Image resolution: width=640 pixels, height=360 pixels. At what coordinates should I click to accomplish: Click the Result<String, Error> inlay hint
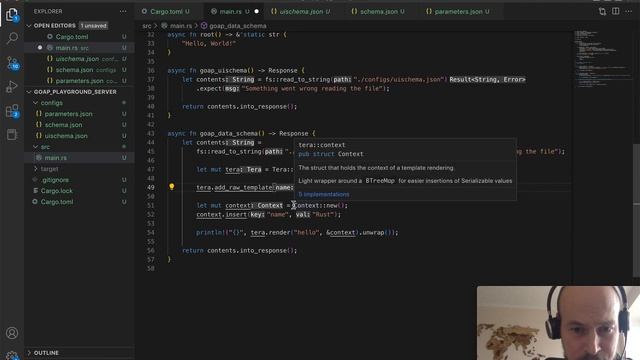(487, 80)
